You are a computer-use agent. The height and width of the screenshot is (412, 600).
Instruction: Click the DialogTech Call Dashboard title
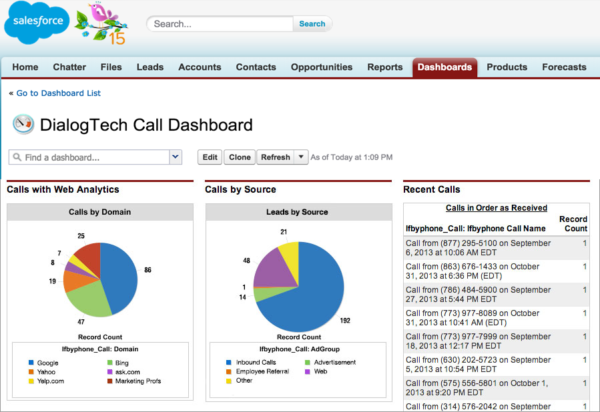pyautogui.click(x=146, y=125)
